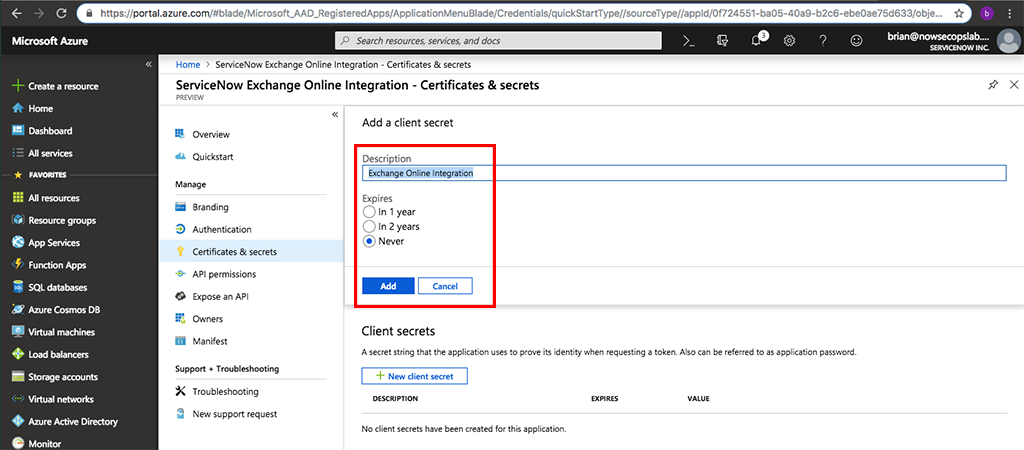Open Certificates & secrets menu item

tap(251, 251)
